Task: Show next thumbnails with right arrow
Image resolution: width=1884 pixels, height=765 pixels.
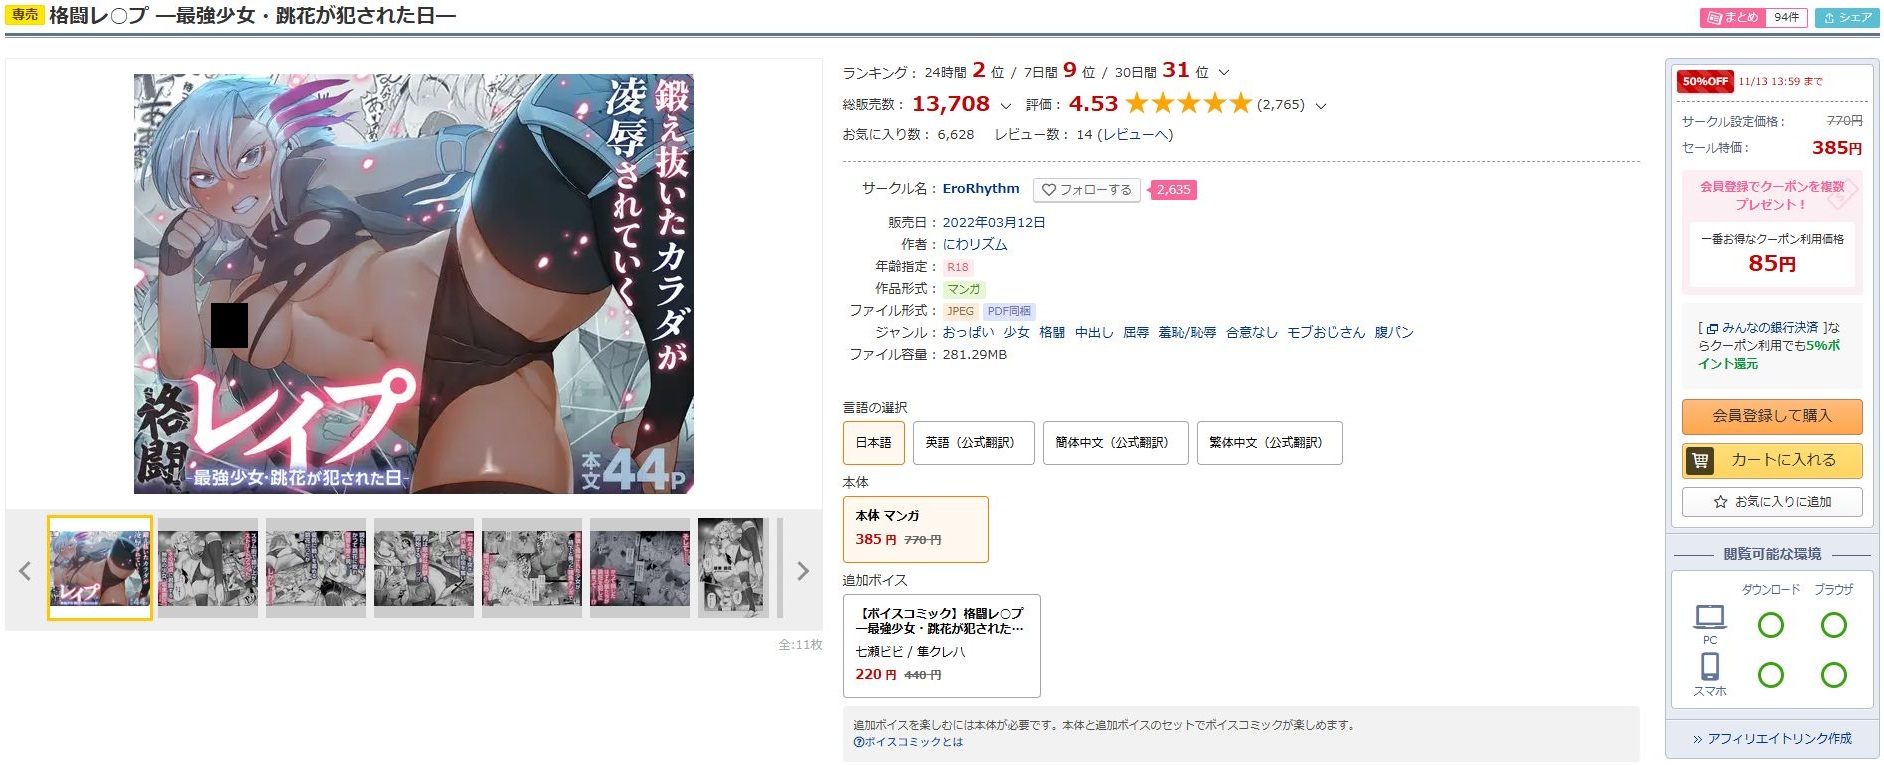Action: (x=802, y=571)
